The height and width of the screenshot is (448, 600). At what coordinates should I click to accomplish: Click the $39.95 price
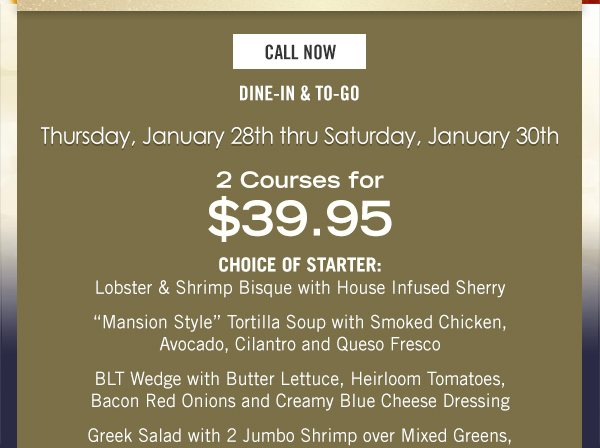[300, 219]
